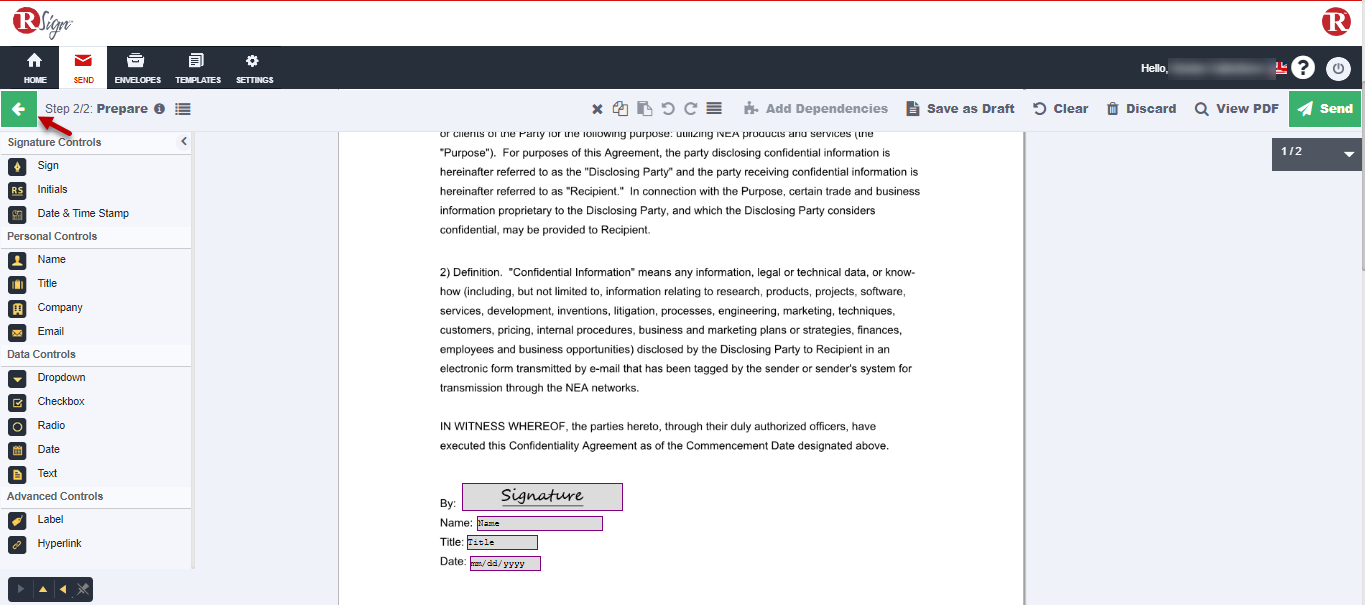
Task: Click the logout power icon
Action: pyautogui.click(x=1338, y=68)
